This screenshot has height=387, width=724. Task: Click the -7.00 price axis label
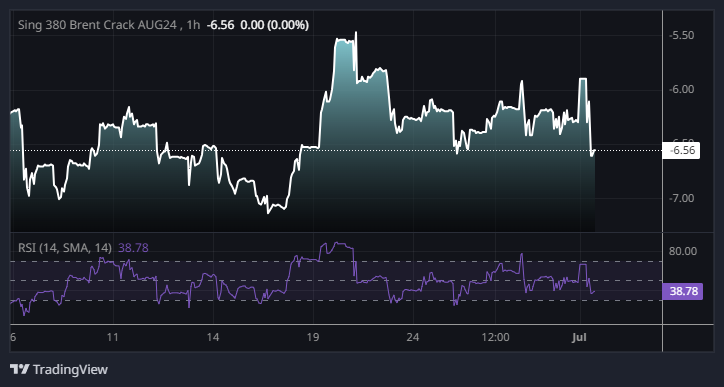[x=681, y=198]
